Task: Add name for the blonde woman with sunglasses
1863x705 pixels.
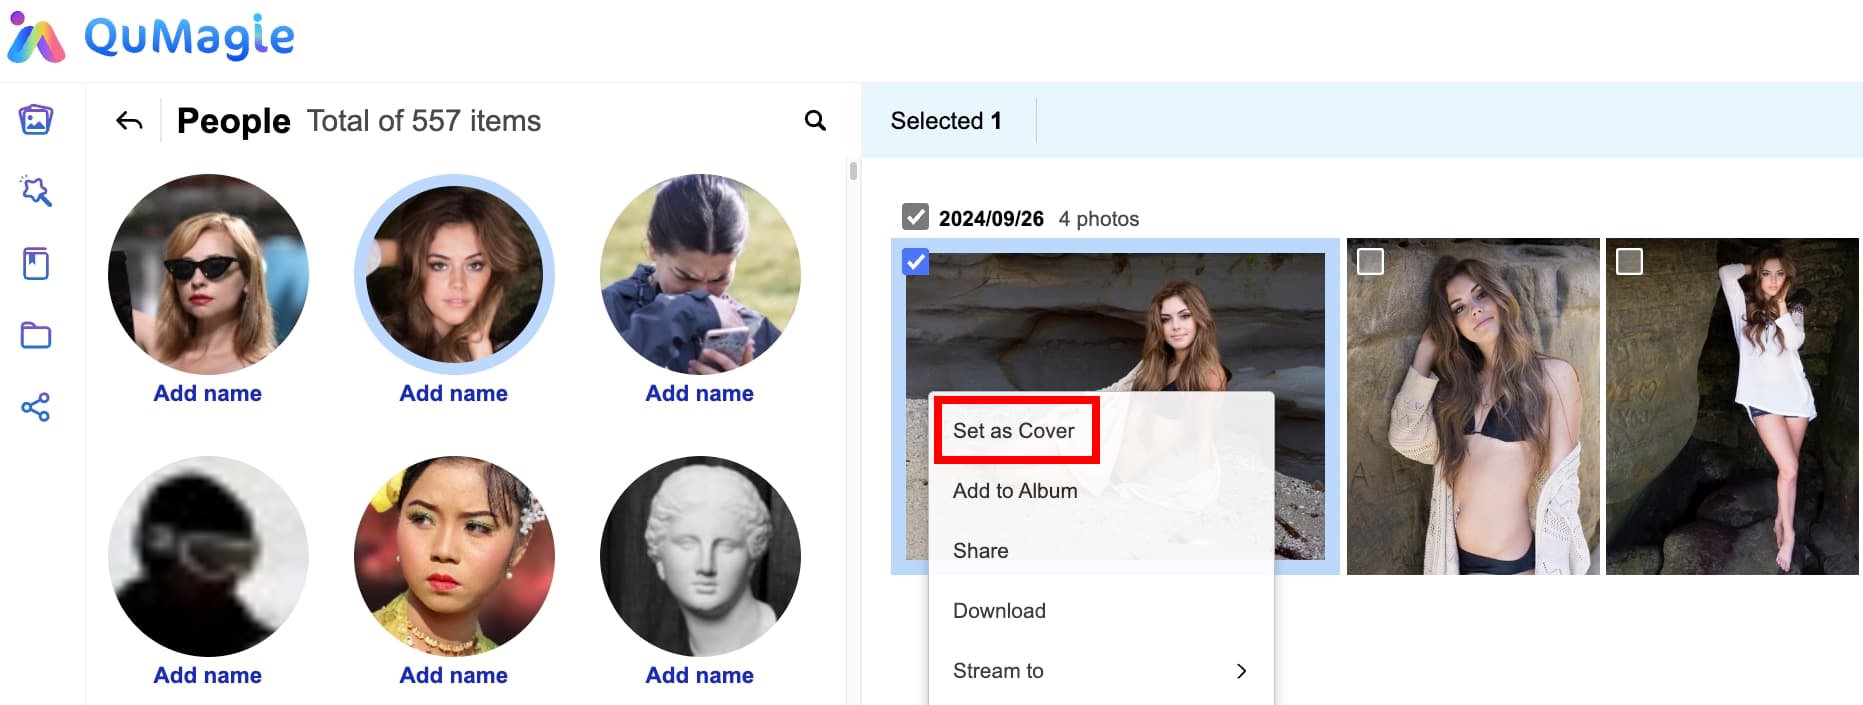Action: [x=208, y=393]
